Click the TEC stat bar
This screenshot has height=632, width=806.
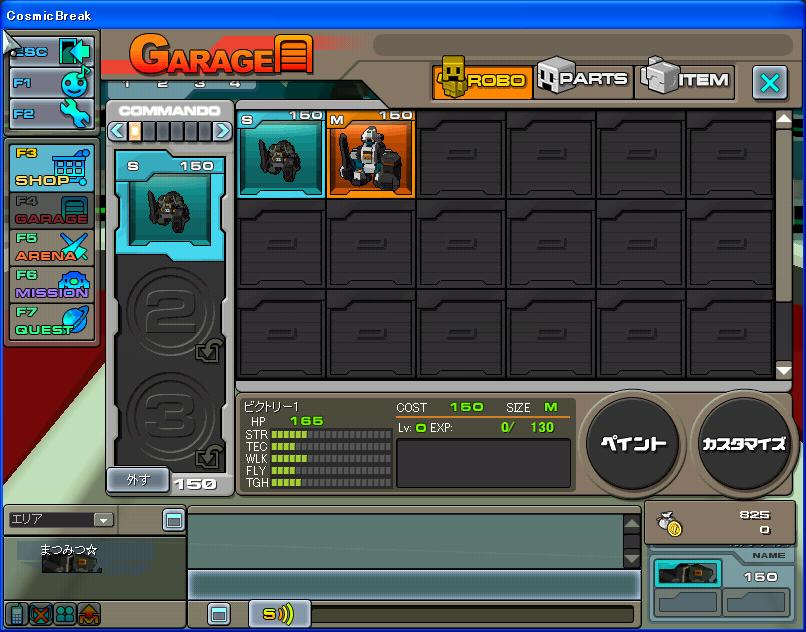(x=332, y=446)
